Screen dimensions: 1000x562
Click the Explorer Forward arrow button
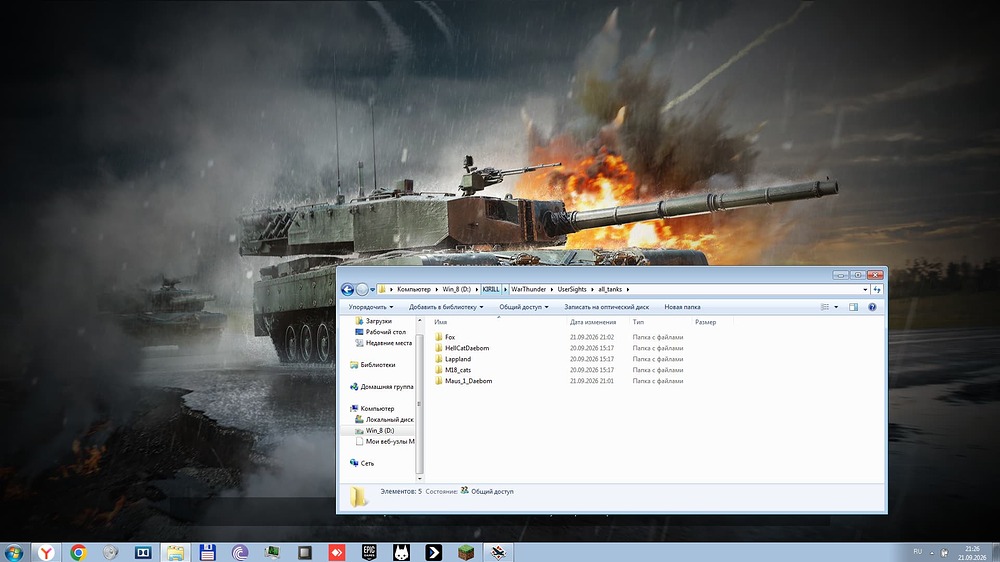coord(362,290)
